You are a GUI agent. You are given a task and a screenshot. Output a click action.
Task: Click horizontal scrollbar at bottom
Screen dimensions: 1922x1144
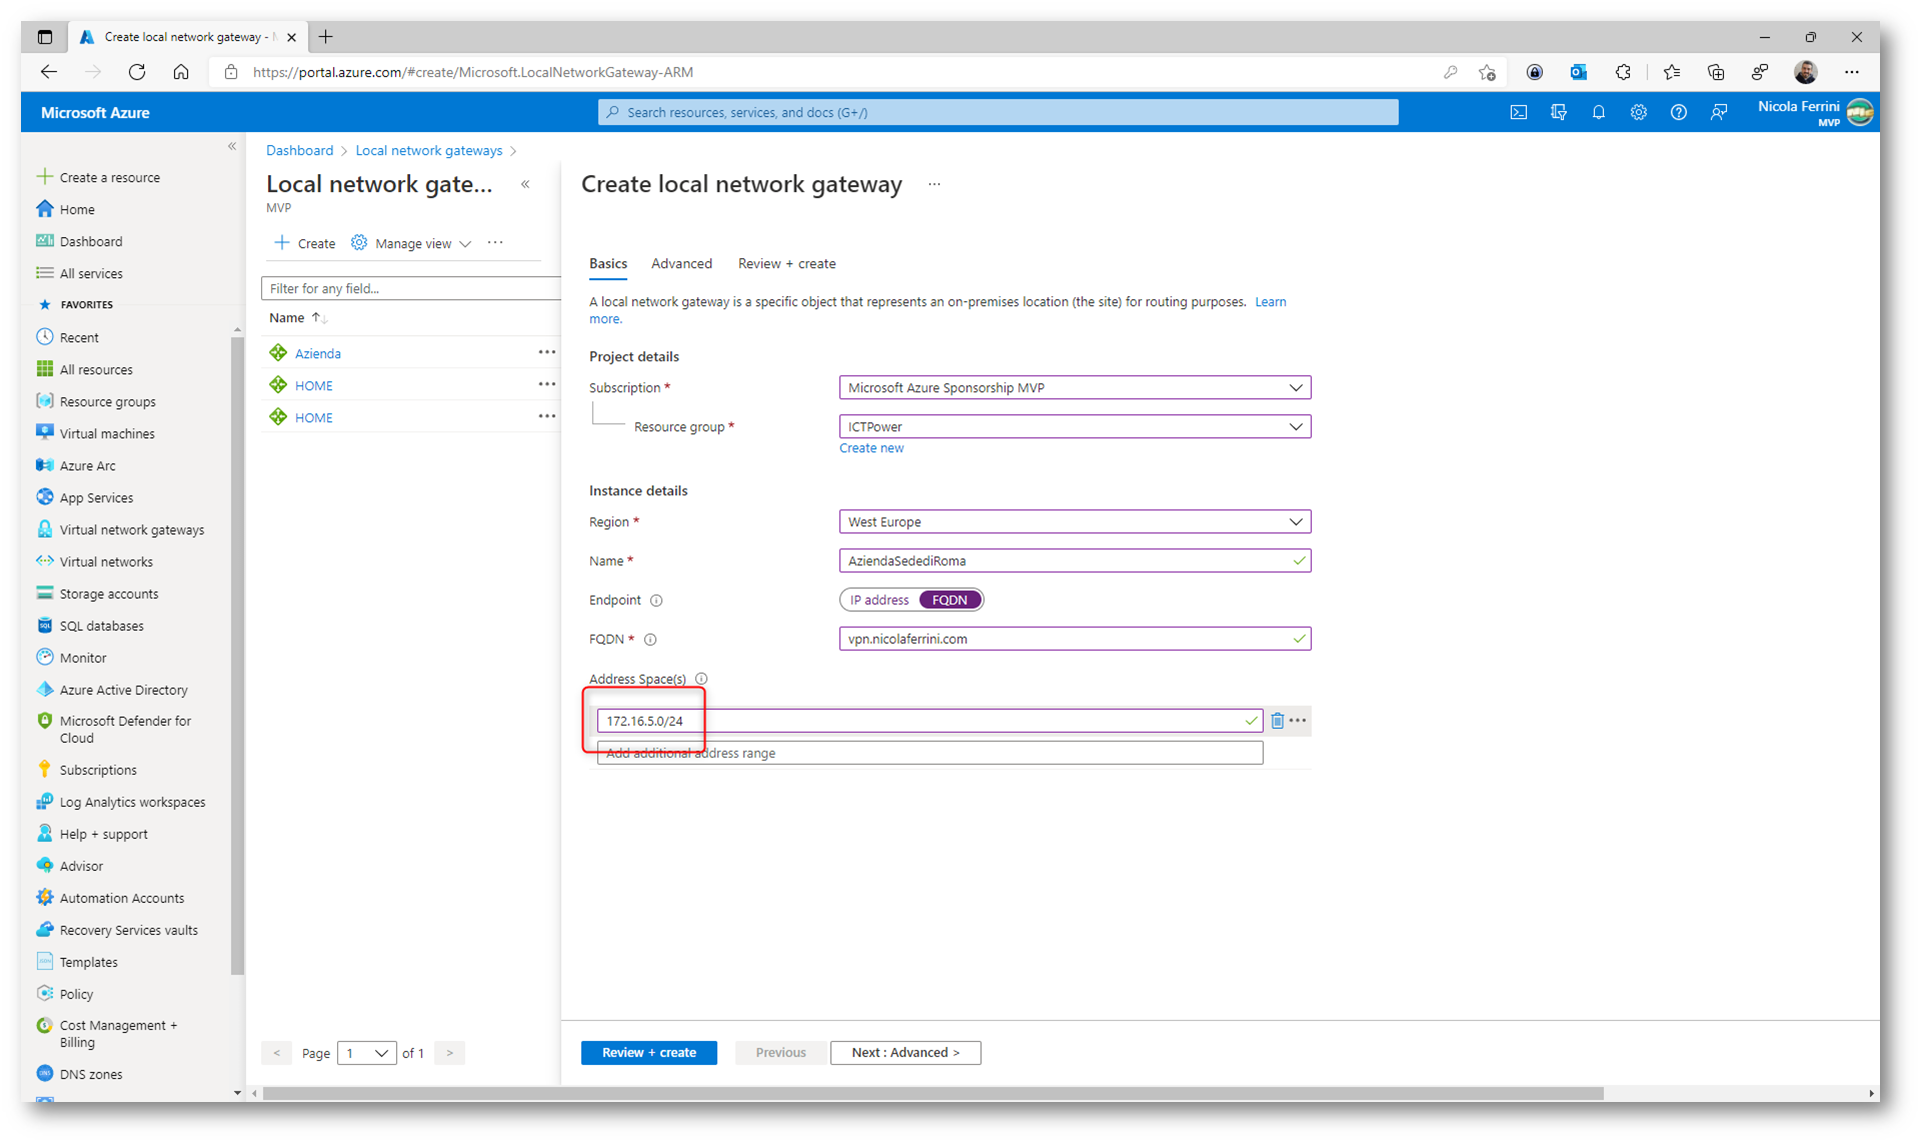[932, 1094]
